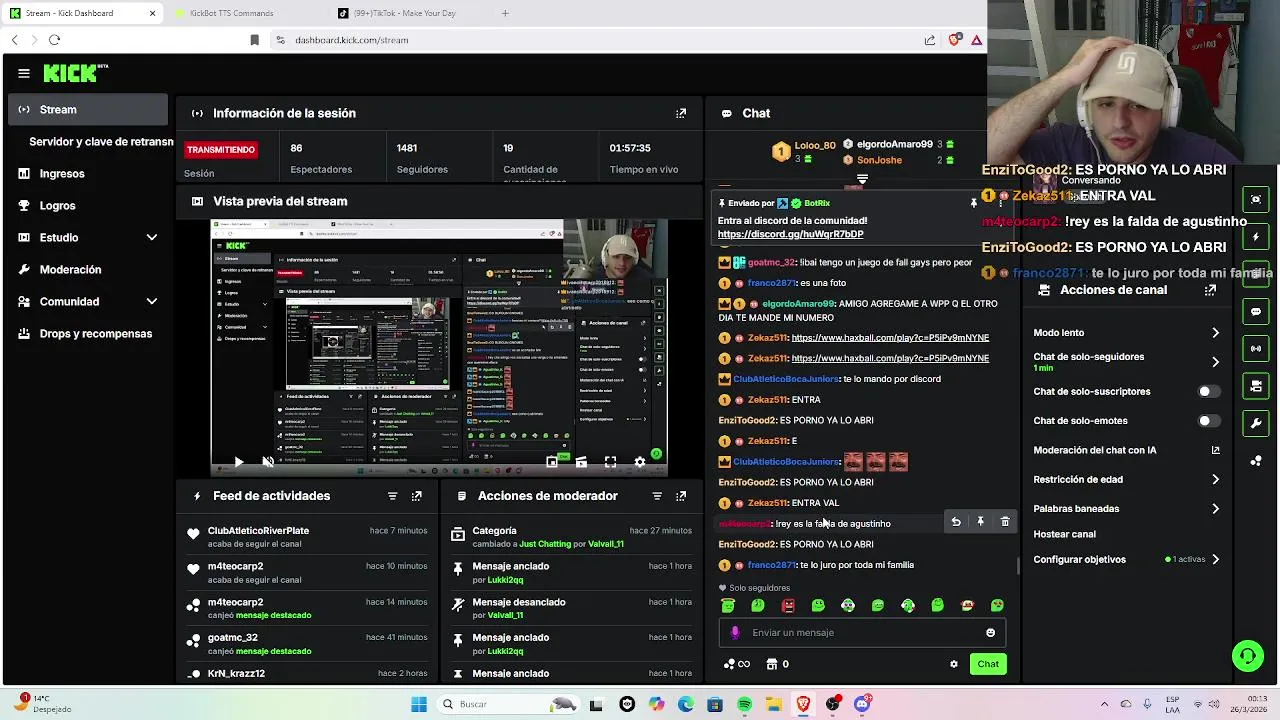Open first Zekaz511 haxball link
The width and height of the screenshot is (1280, 720).
point(890,338)
